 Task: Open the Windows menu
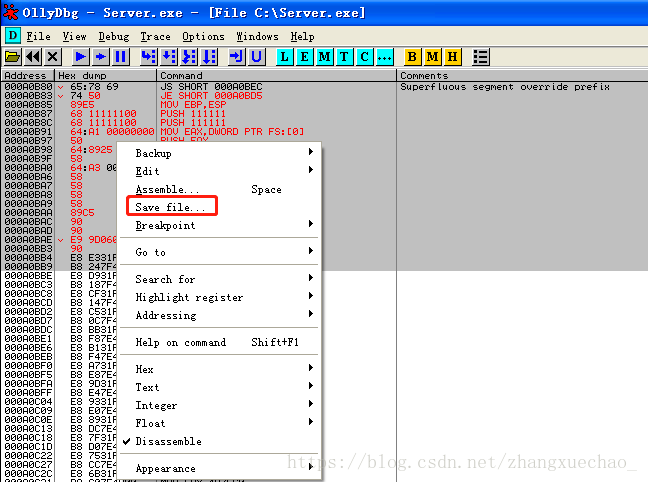pos(257,36)
